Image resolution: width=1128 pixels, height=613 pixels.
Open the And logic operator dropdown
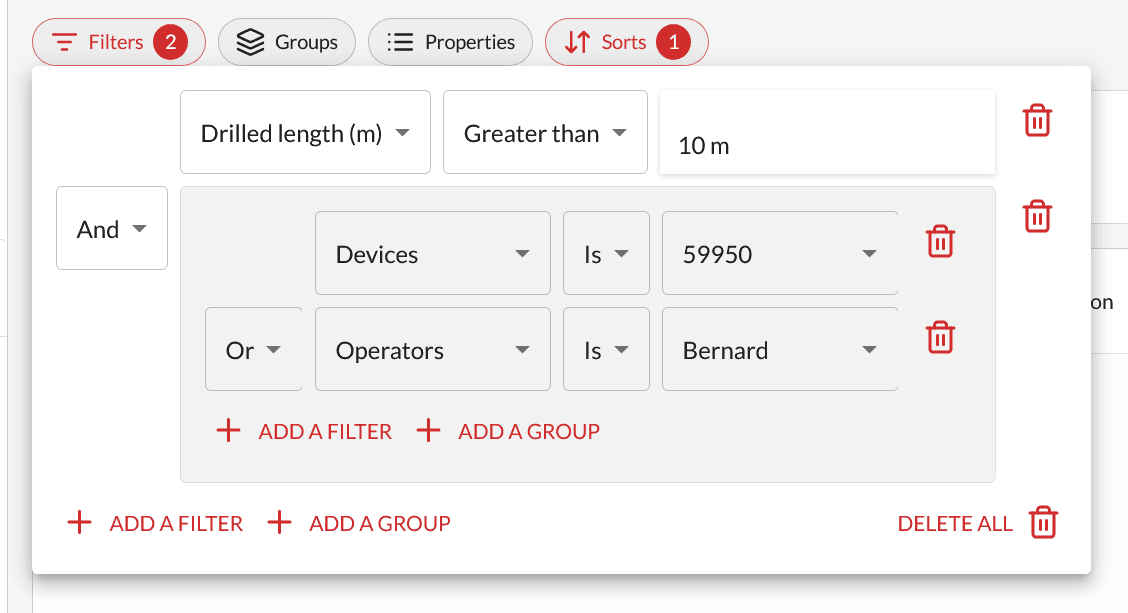coord(112,229)
